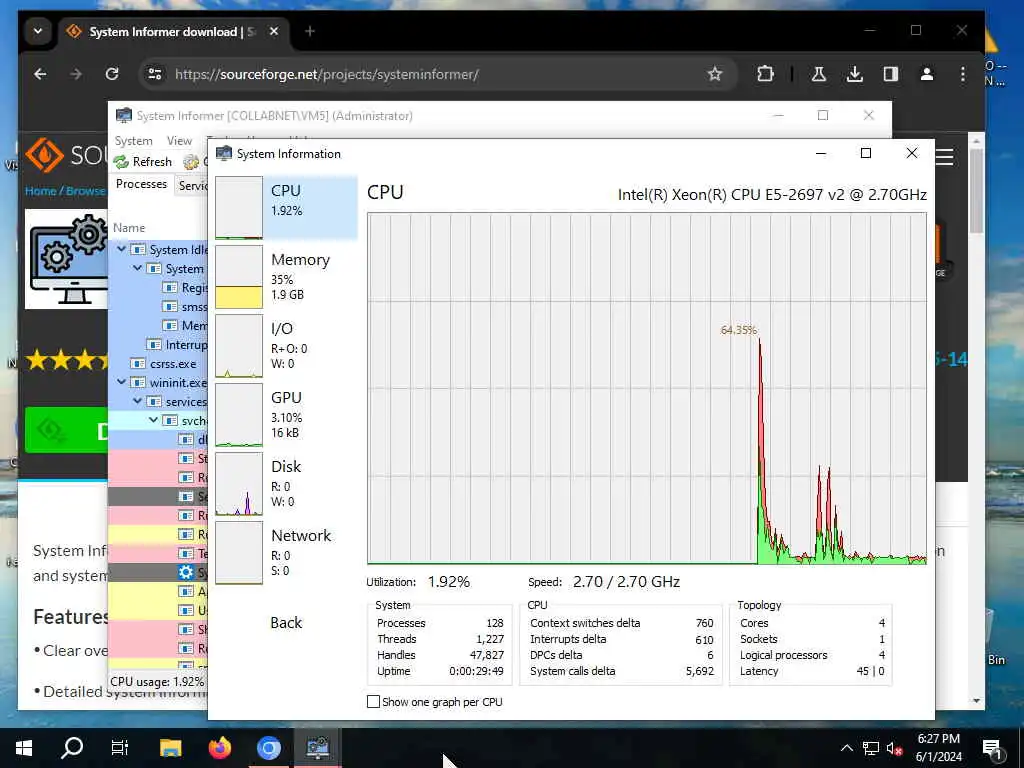Click the browser back arrow
1024x768 pixels.
click(x=40, y=74)
